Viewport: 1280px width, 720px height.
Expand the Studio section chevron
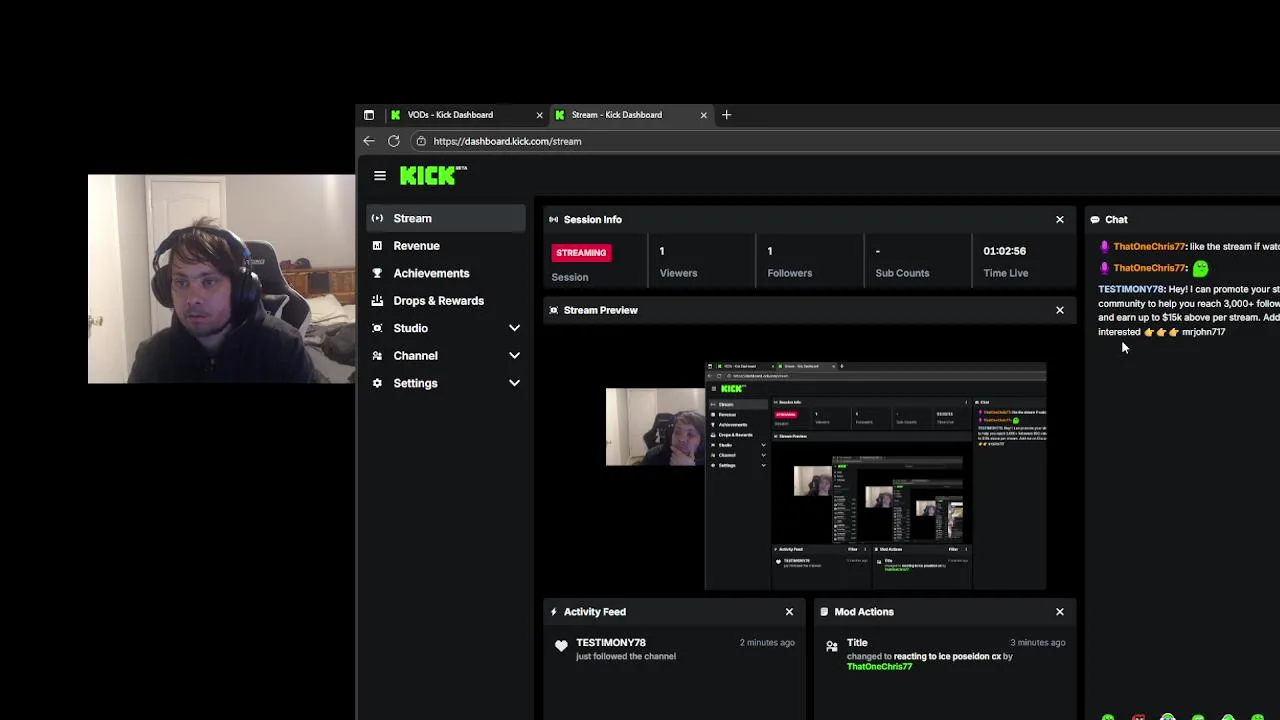pyautogui.click(x=514, y=328)
